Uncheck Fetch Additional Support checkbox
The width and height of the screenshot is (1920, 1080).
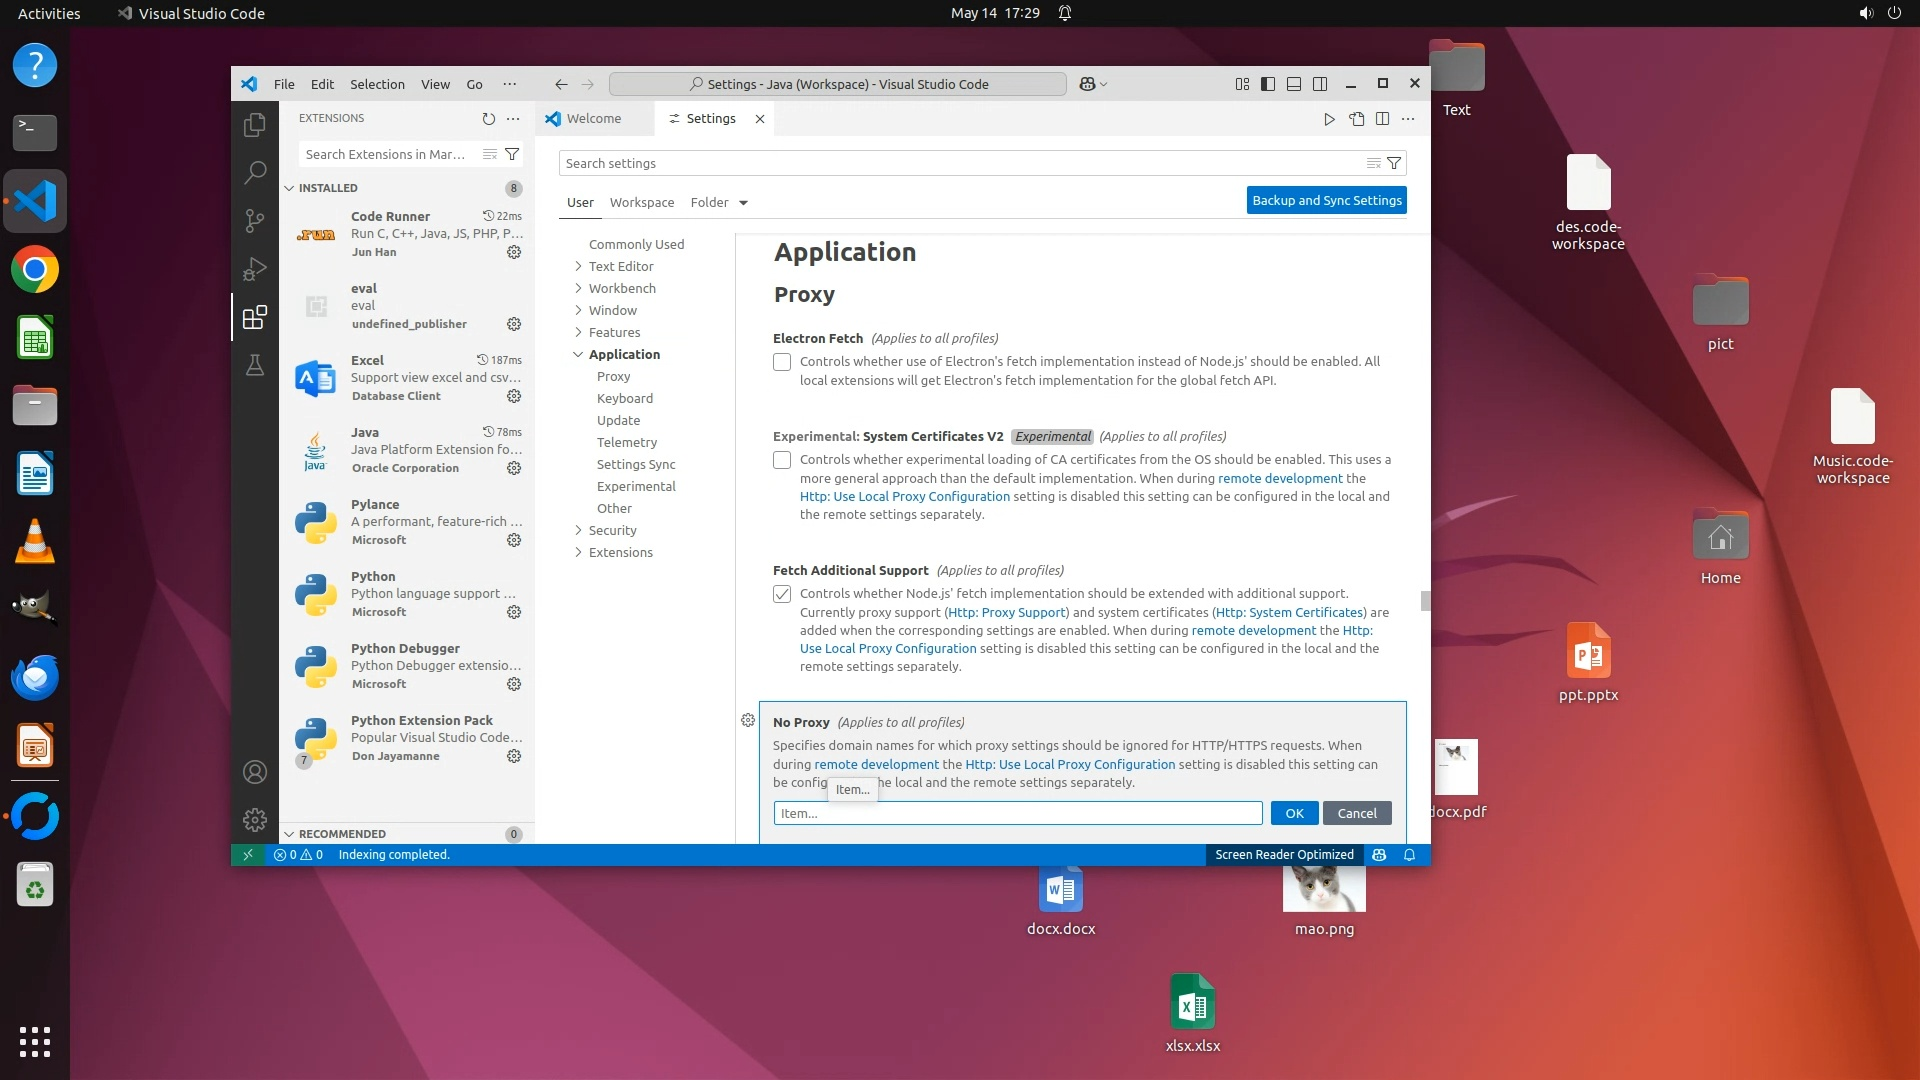click(x=782, y=594)
